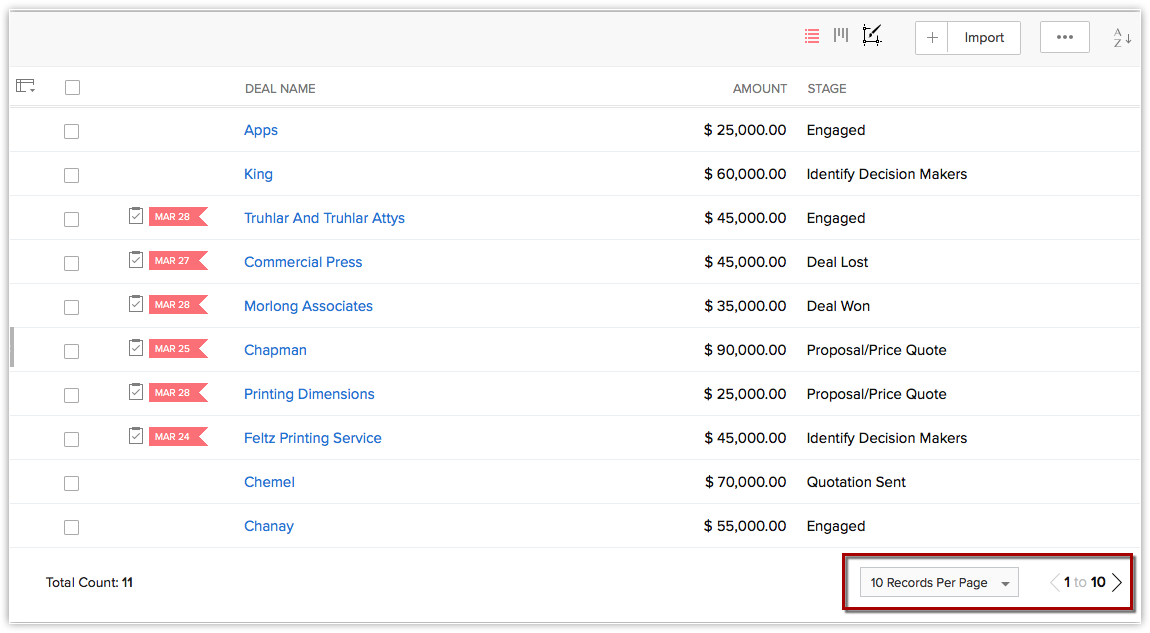Open the Truhlar And Truhlar Attys deal
The width and height of the screenshot is (1150, 633).
pos(324,218)
